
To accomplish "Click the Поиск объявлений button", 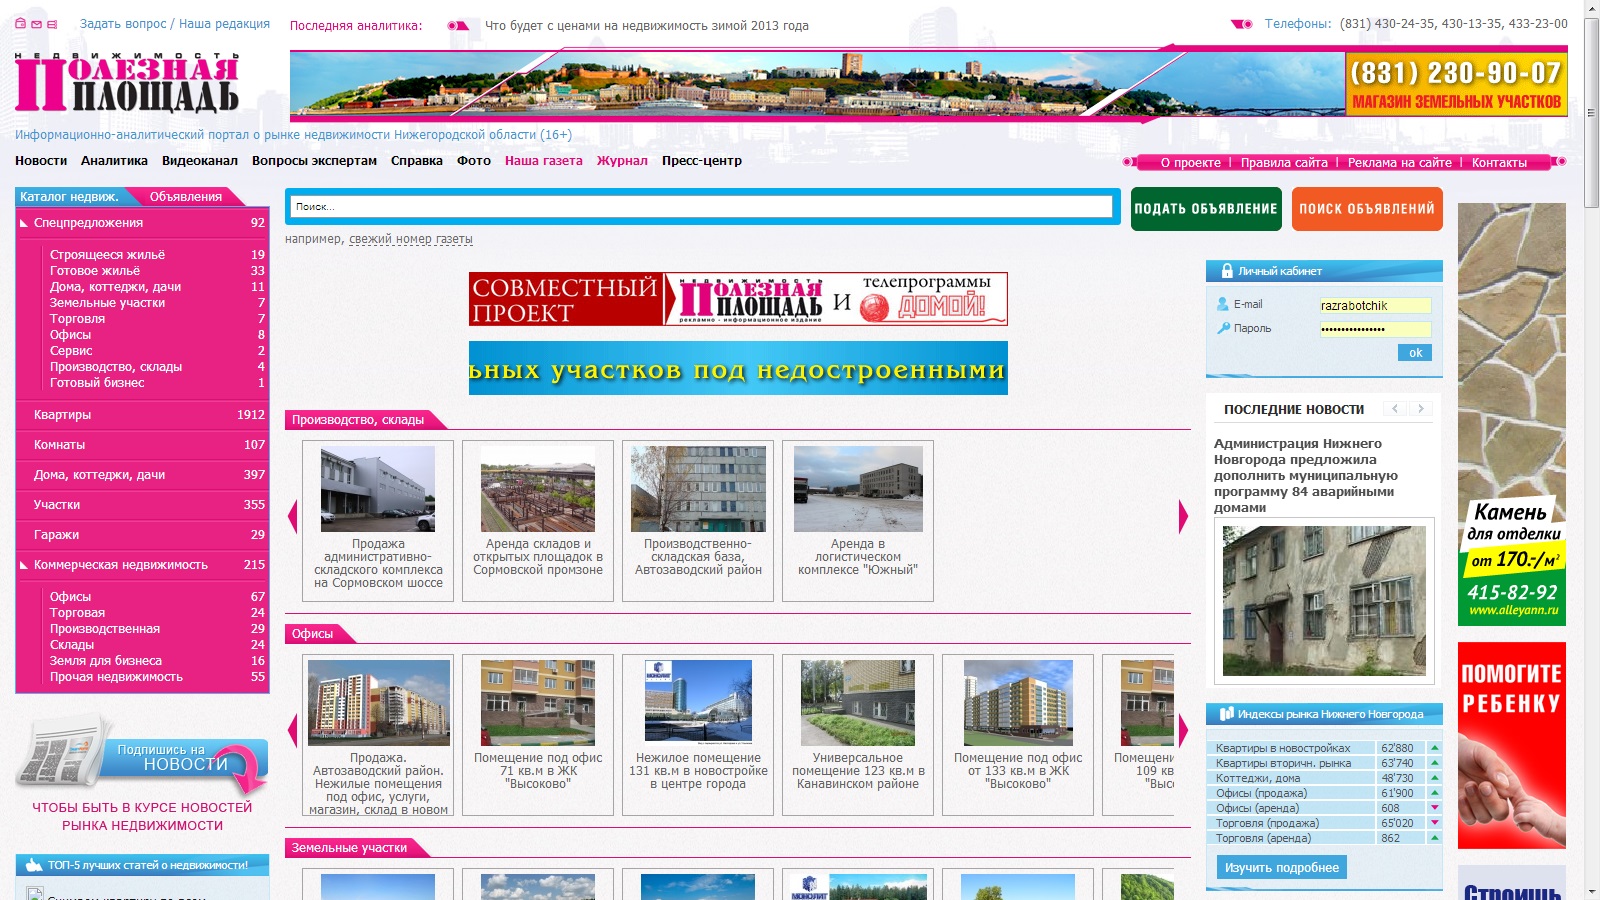I will point(1367,209).
